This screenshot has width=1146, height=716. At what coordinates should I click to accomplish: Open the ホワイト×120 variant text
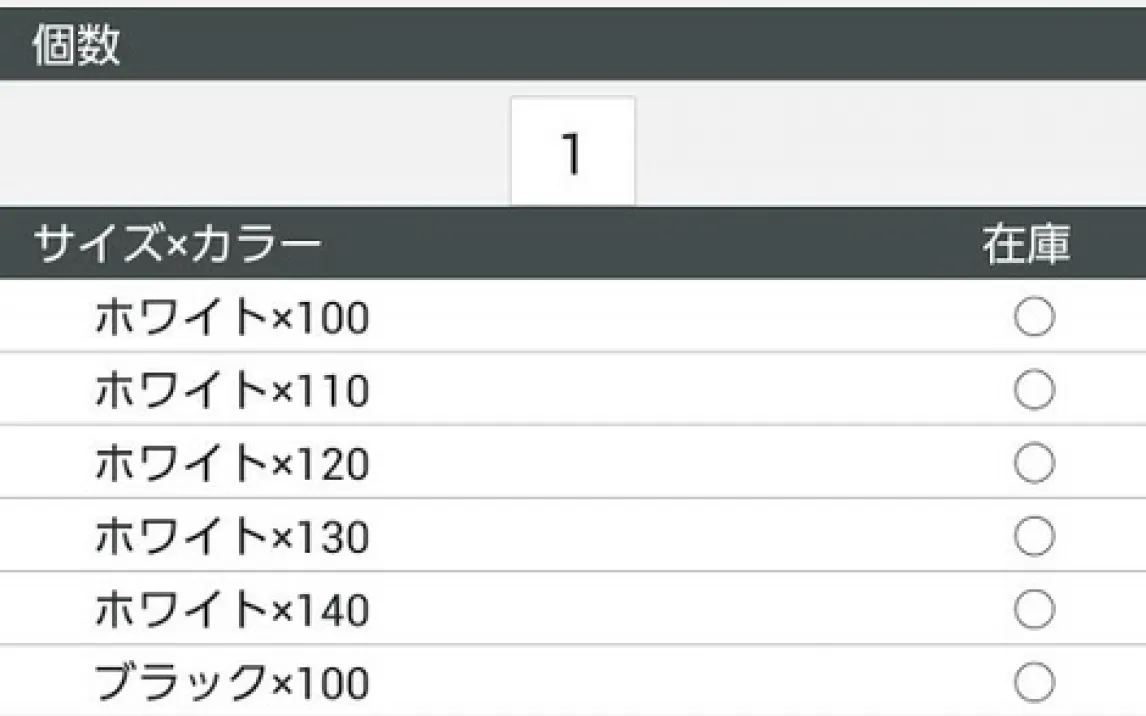(232, 464)
